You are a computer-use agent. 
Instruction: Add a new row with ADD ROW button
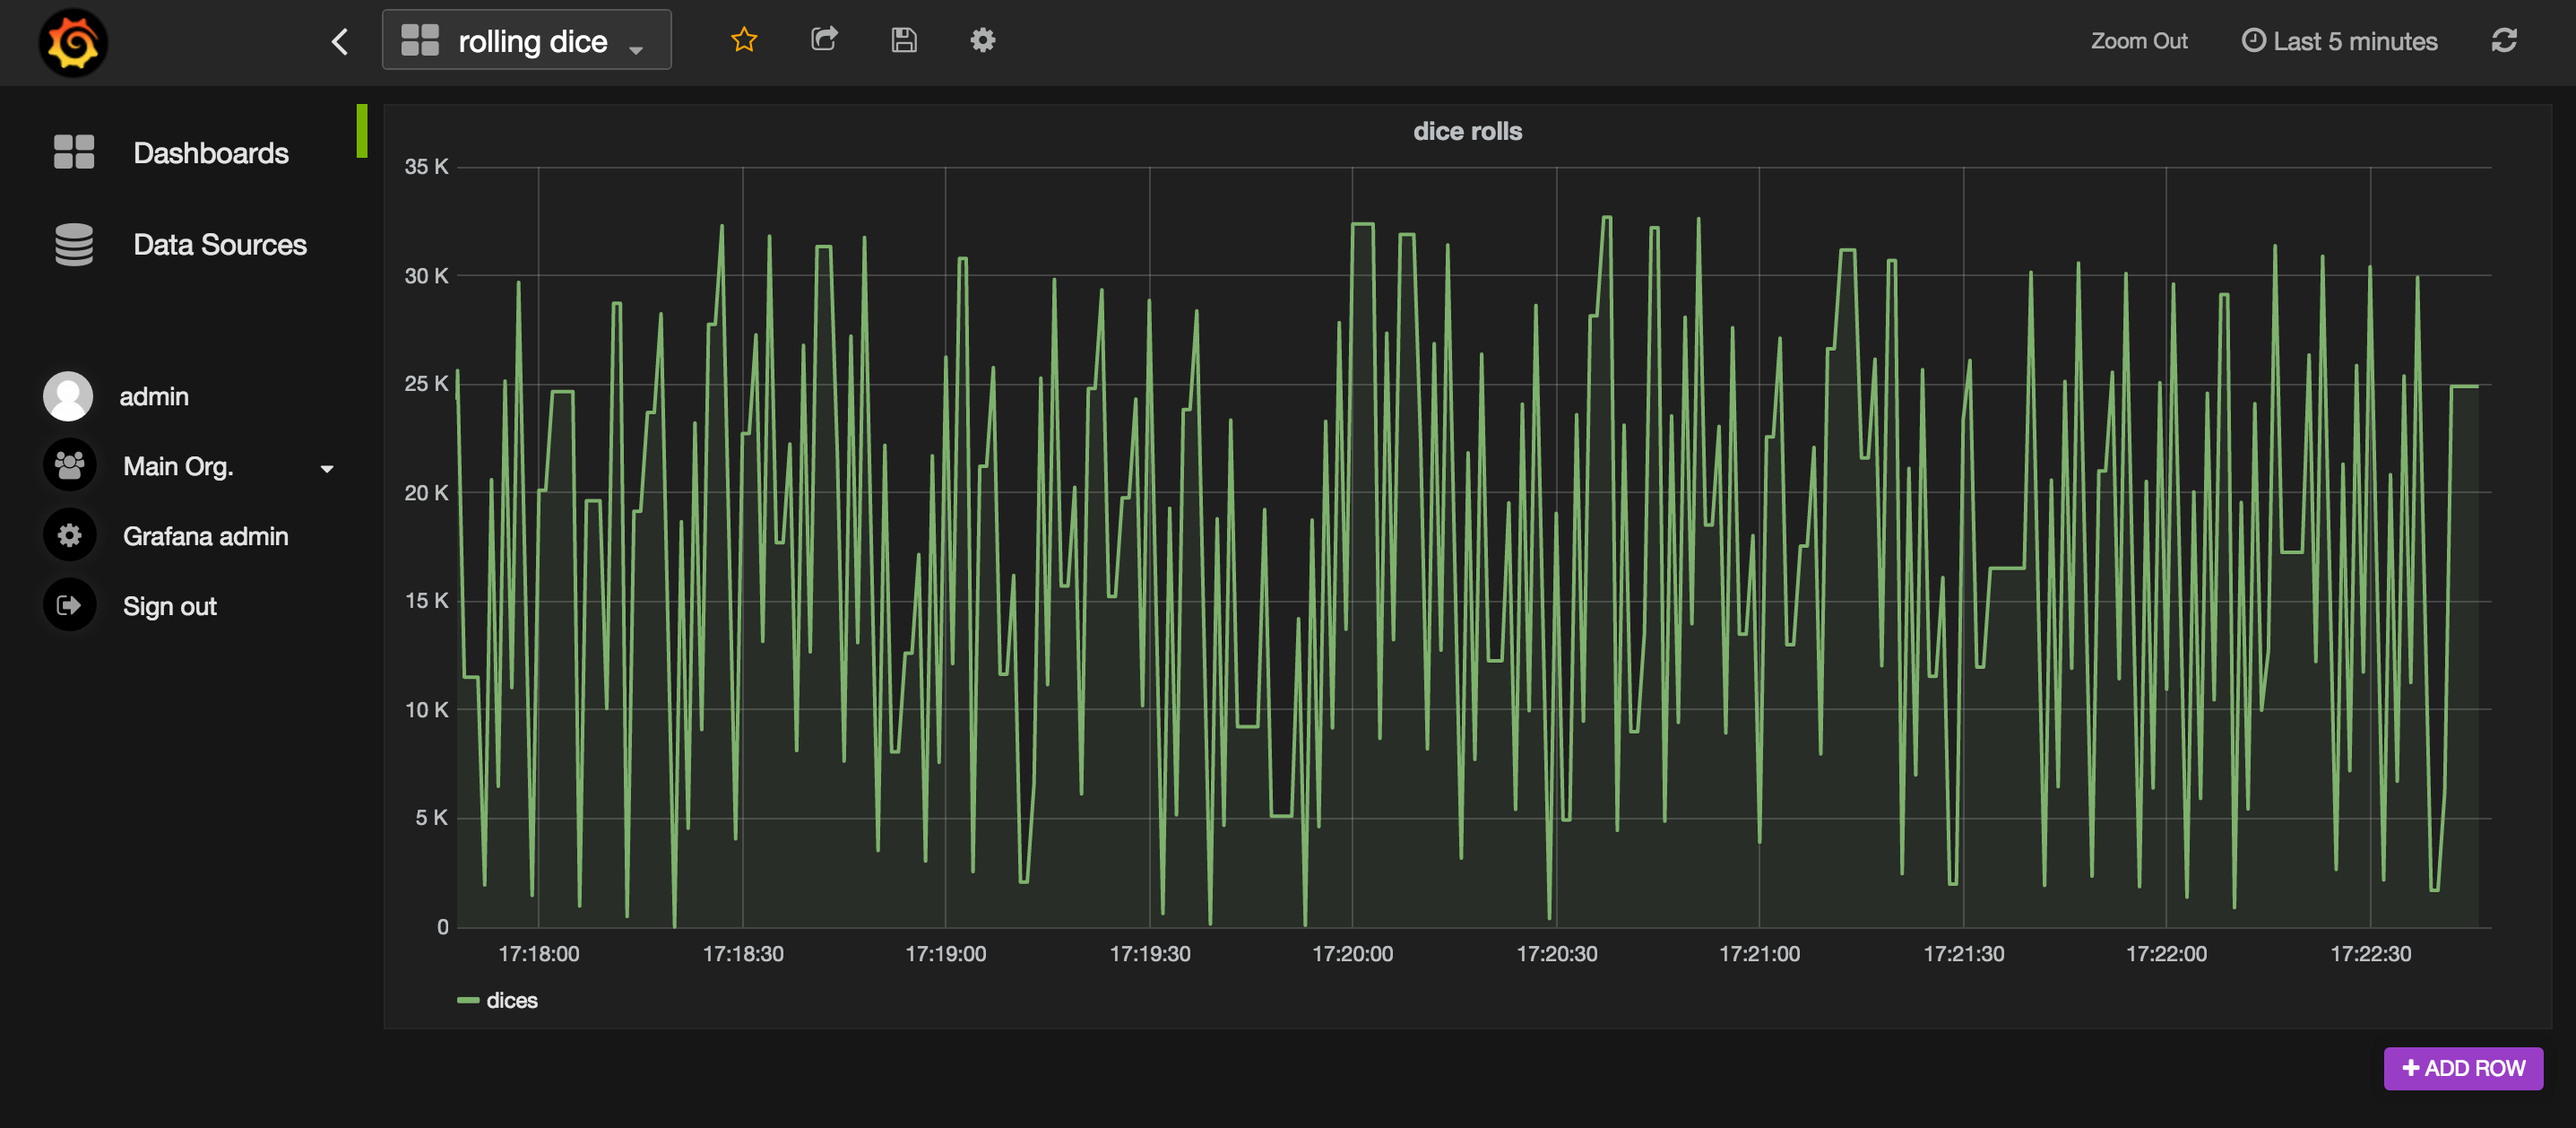point(2463,1068)
